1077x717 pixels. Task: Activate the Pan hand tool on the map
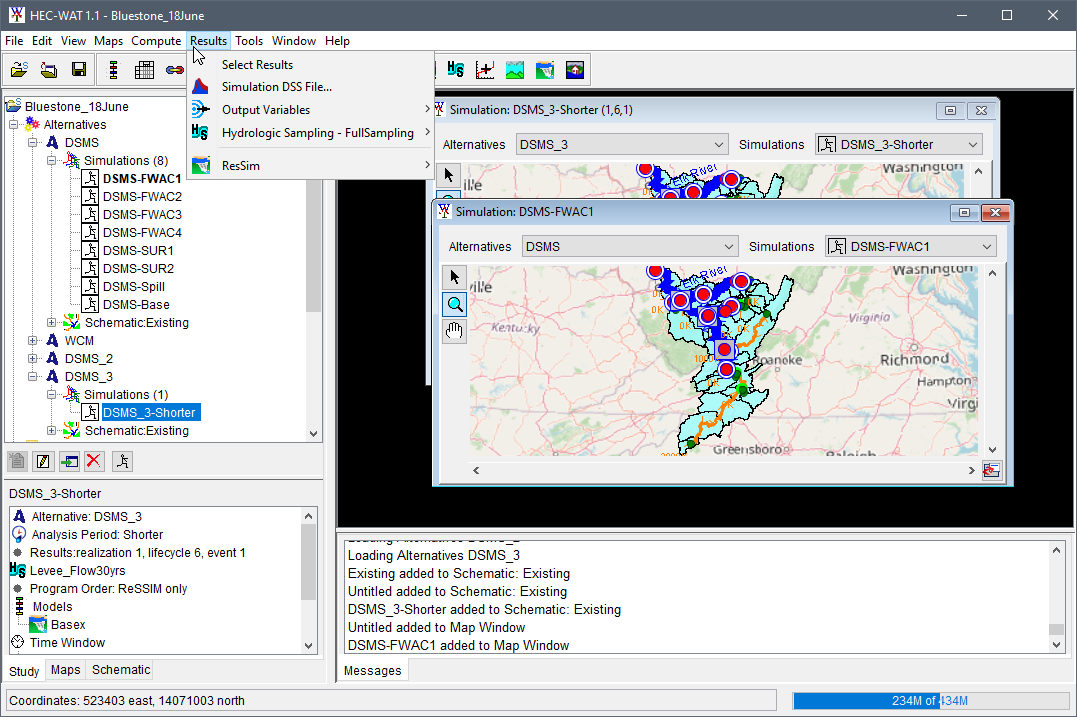(454, 331)
